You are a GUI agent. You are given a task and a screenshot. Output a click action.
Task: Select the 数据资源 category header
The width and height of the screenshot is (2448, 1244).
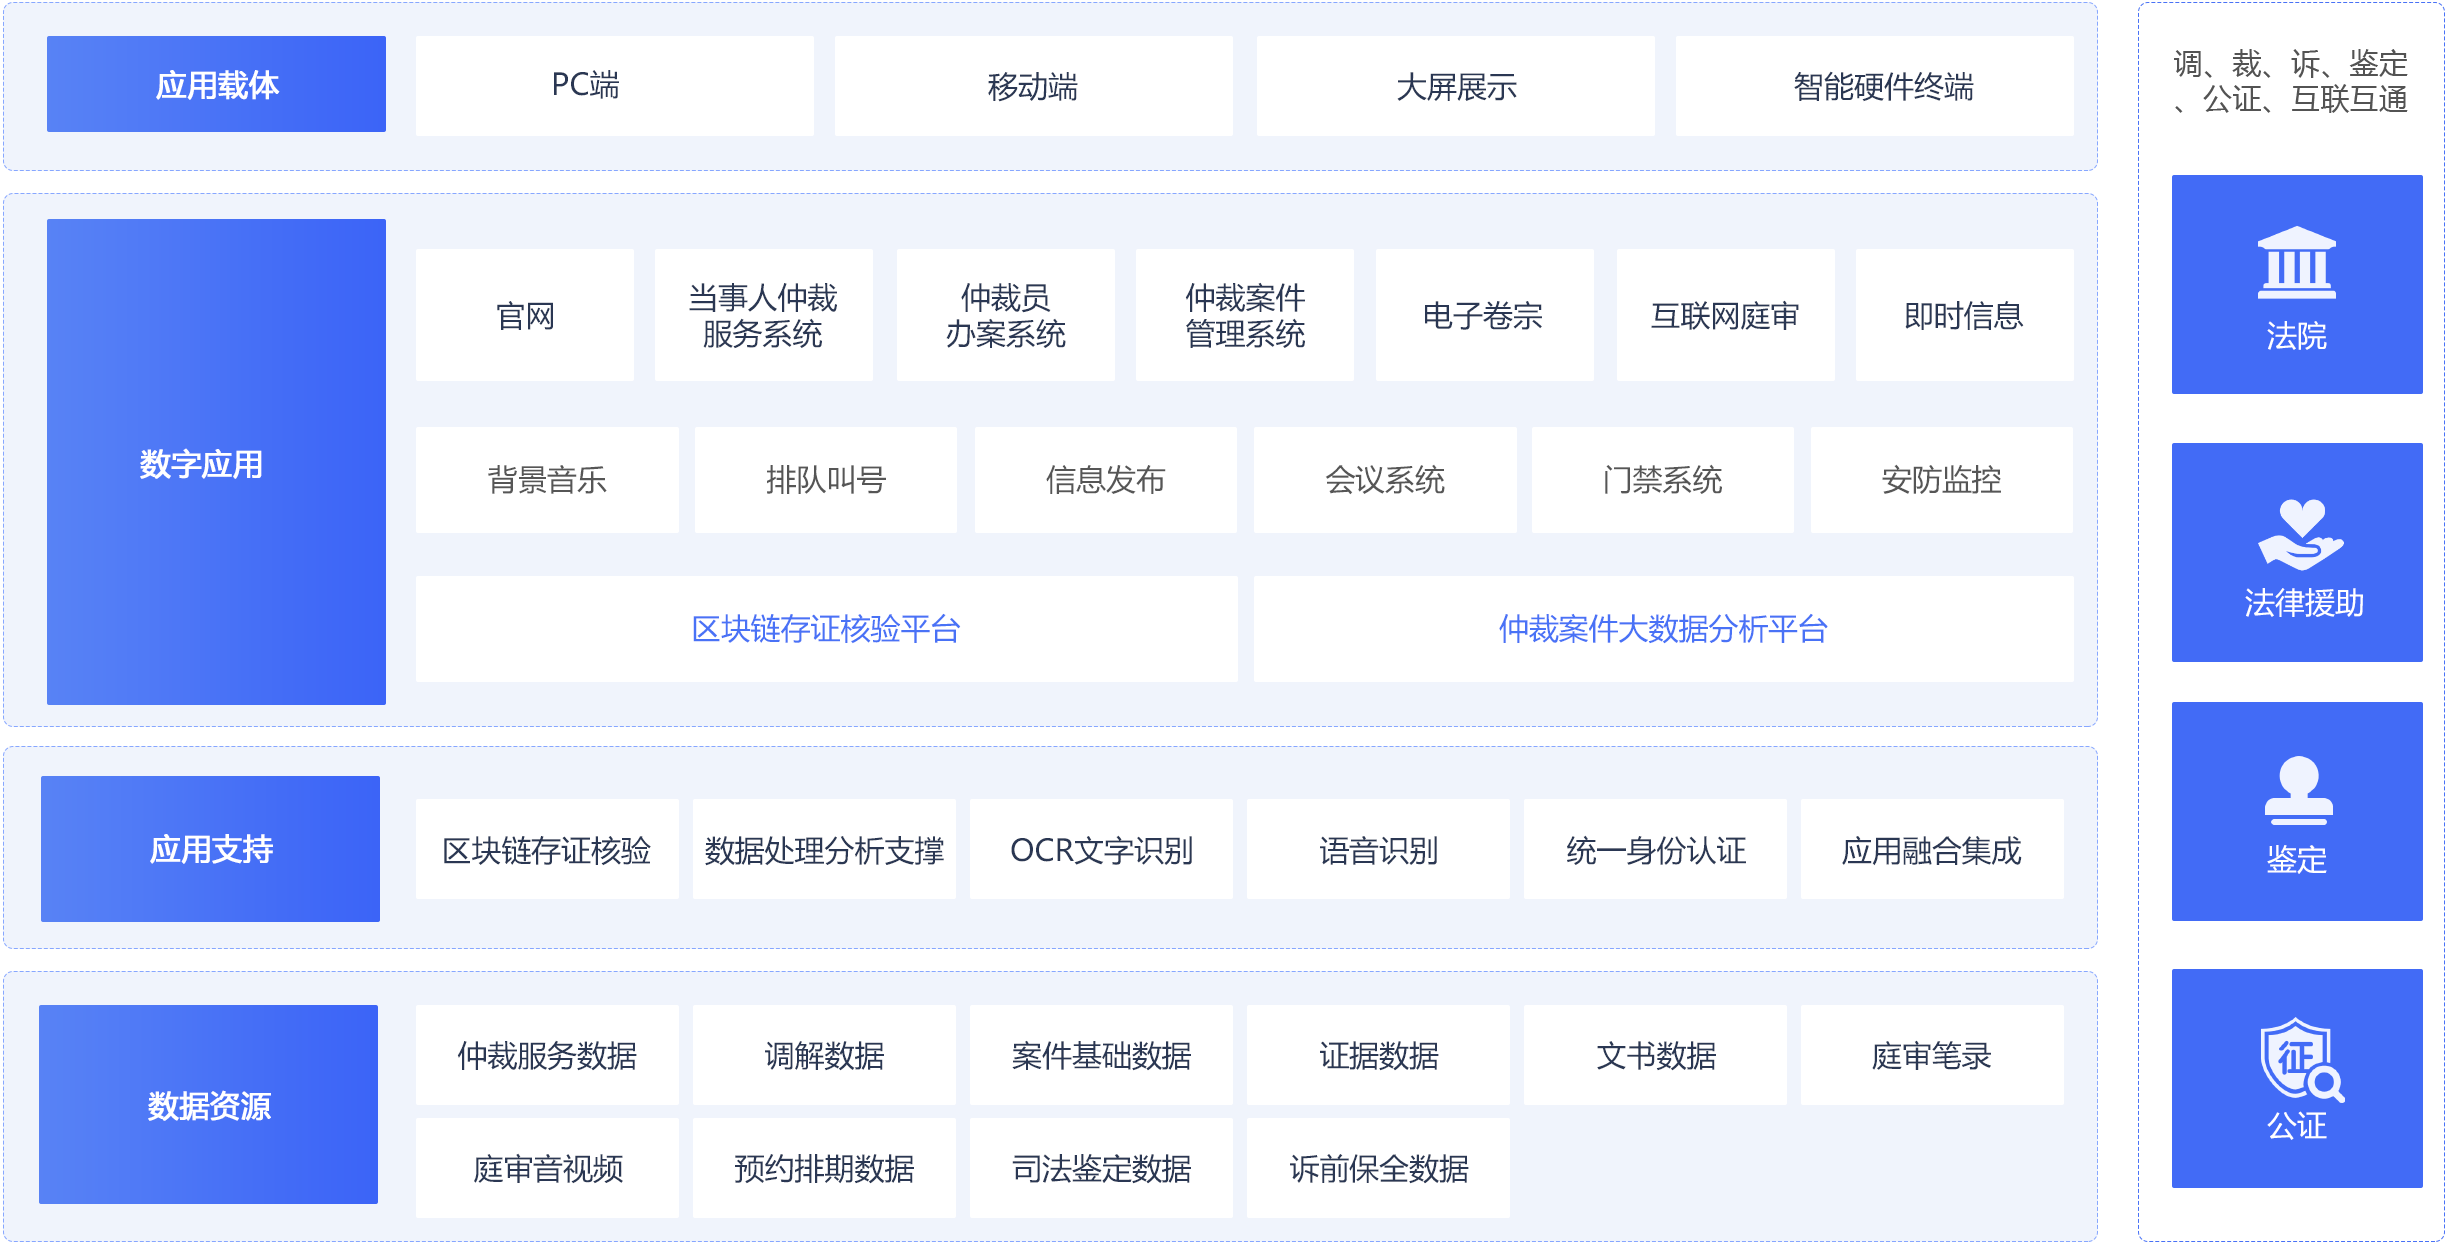[208, 1105]
